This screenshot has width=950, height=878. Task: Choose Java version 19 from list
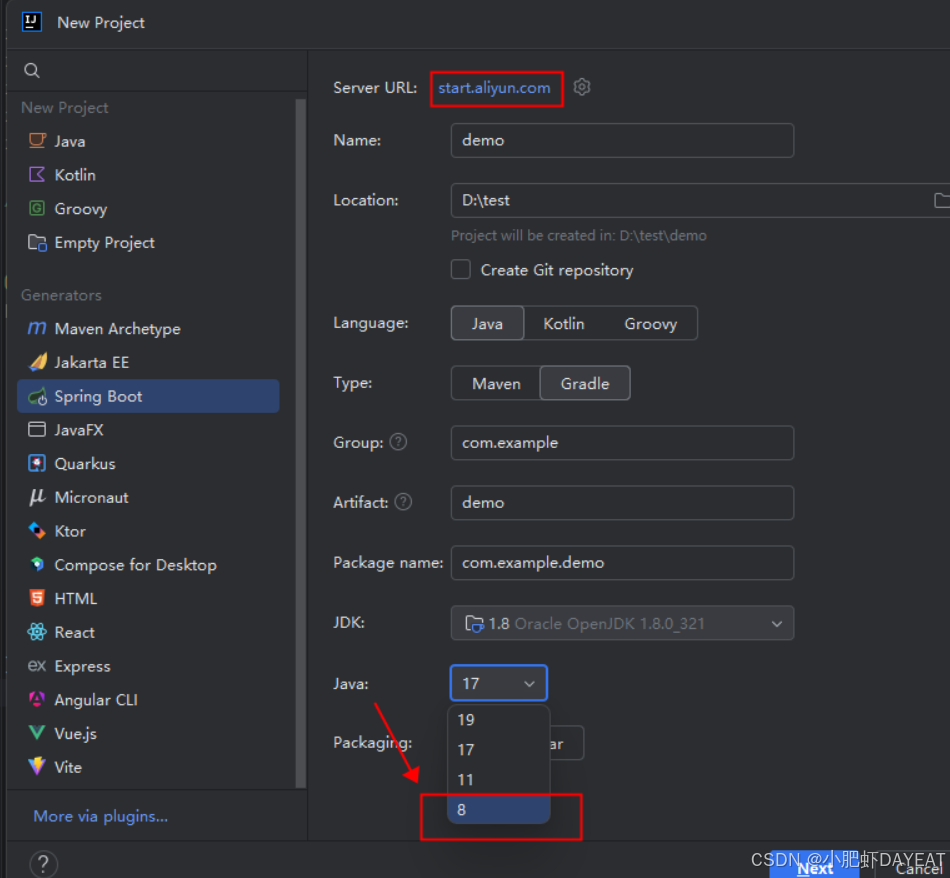pyautogui.click(x=498, y=720)
